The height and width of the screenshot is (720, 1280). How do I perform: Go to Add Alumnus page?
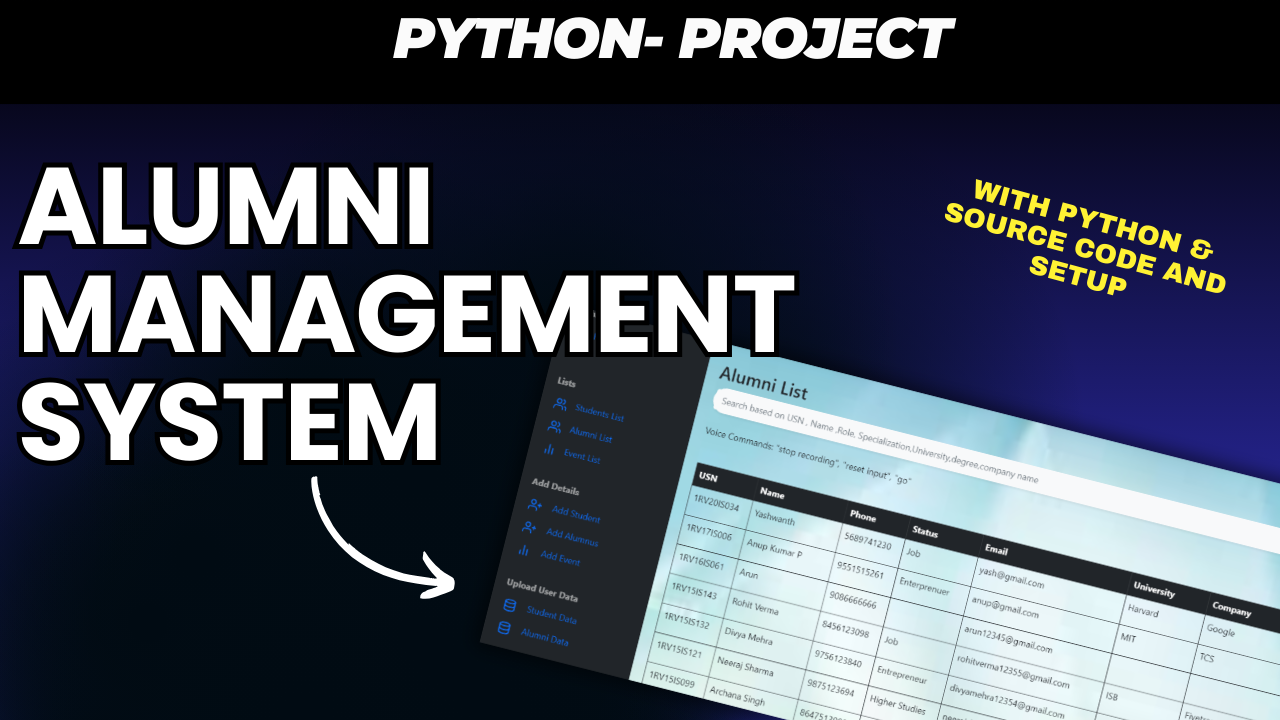[x=572, y=538]
